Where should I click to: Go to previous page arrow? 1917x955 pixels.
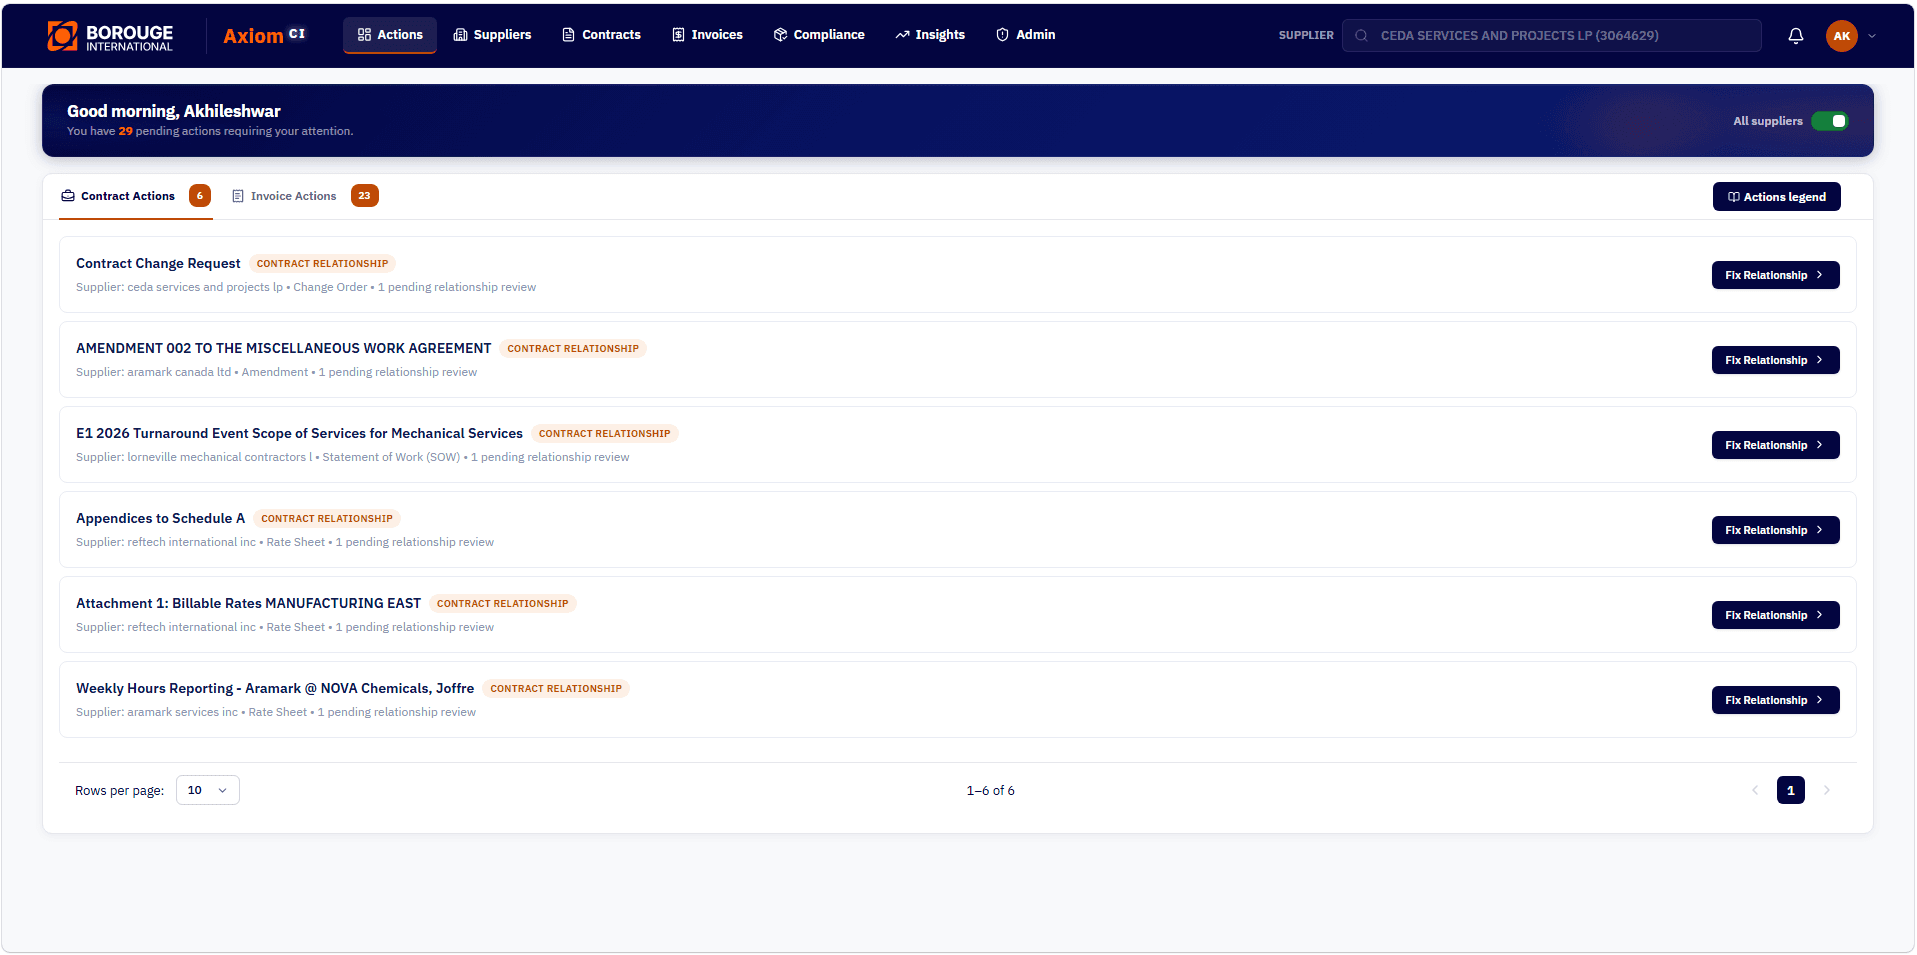pyautogui.click(x=1755, y=790)
